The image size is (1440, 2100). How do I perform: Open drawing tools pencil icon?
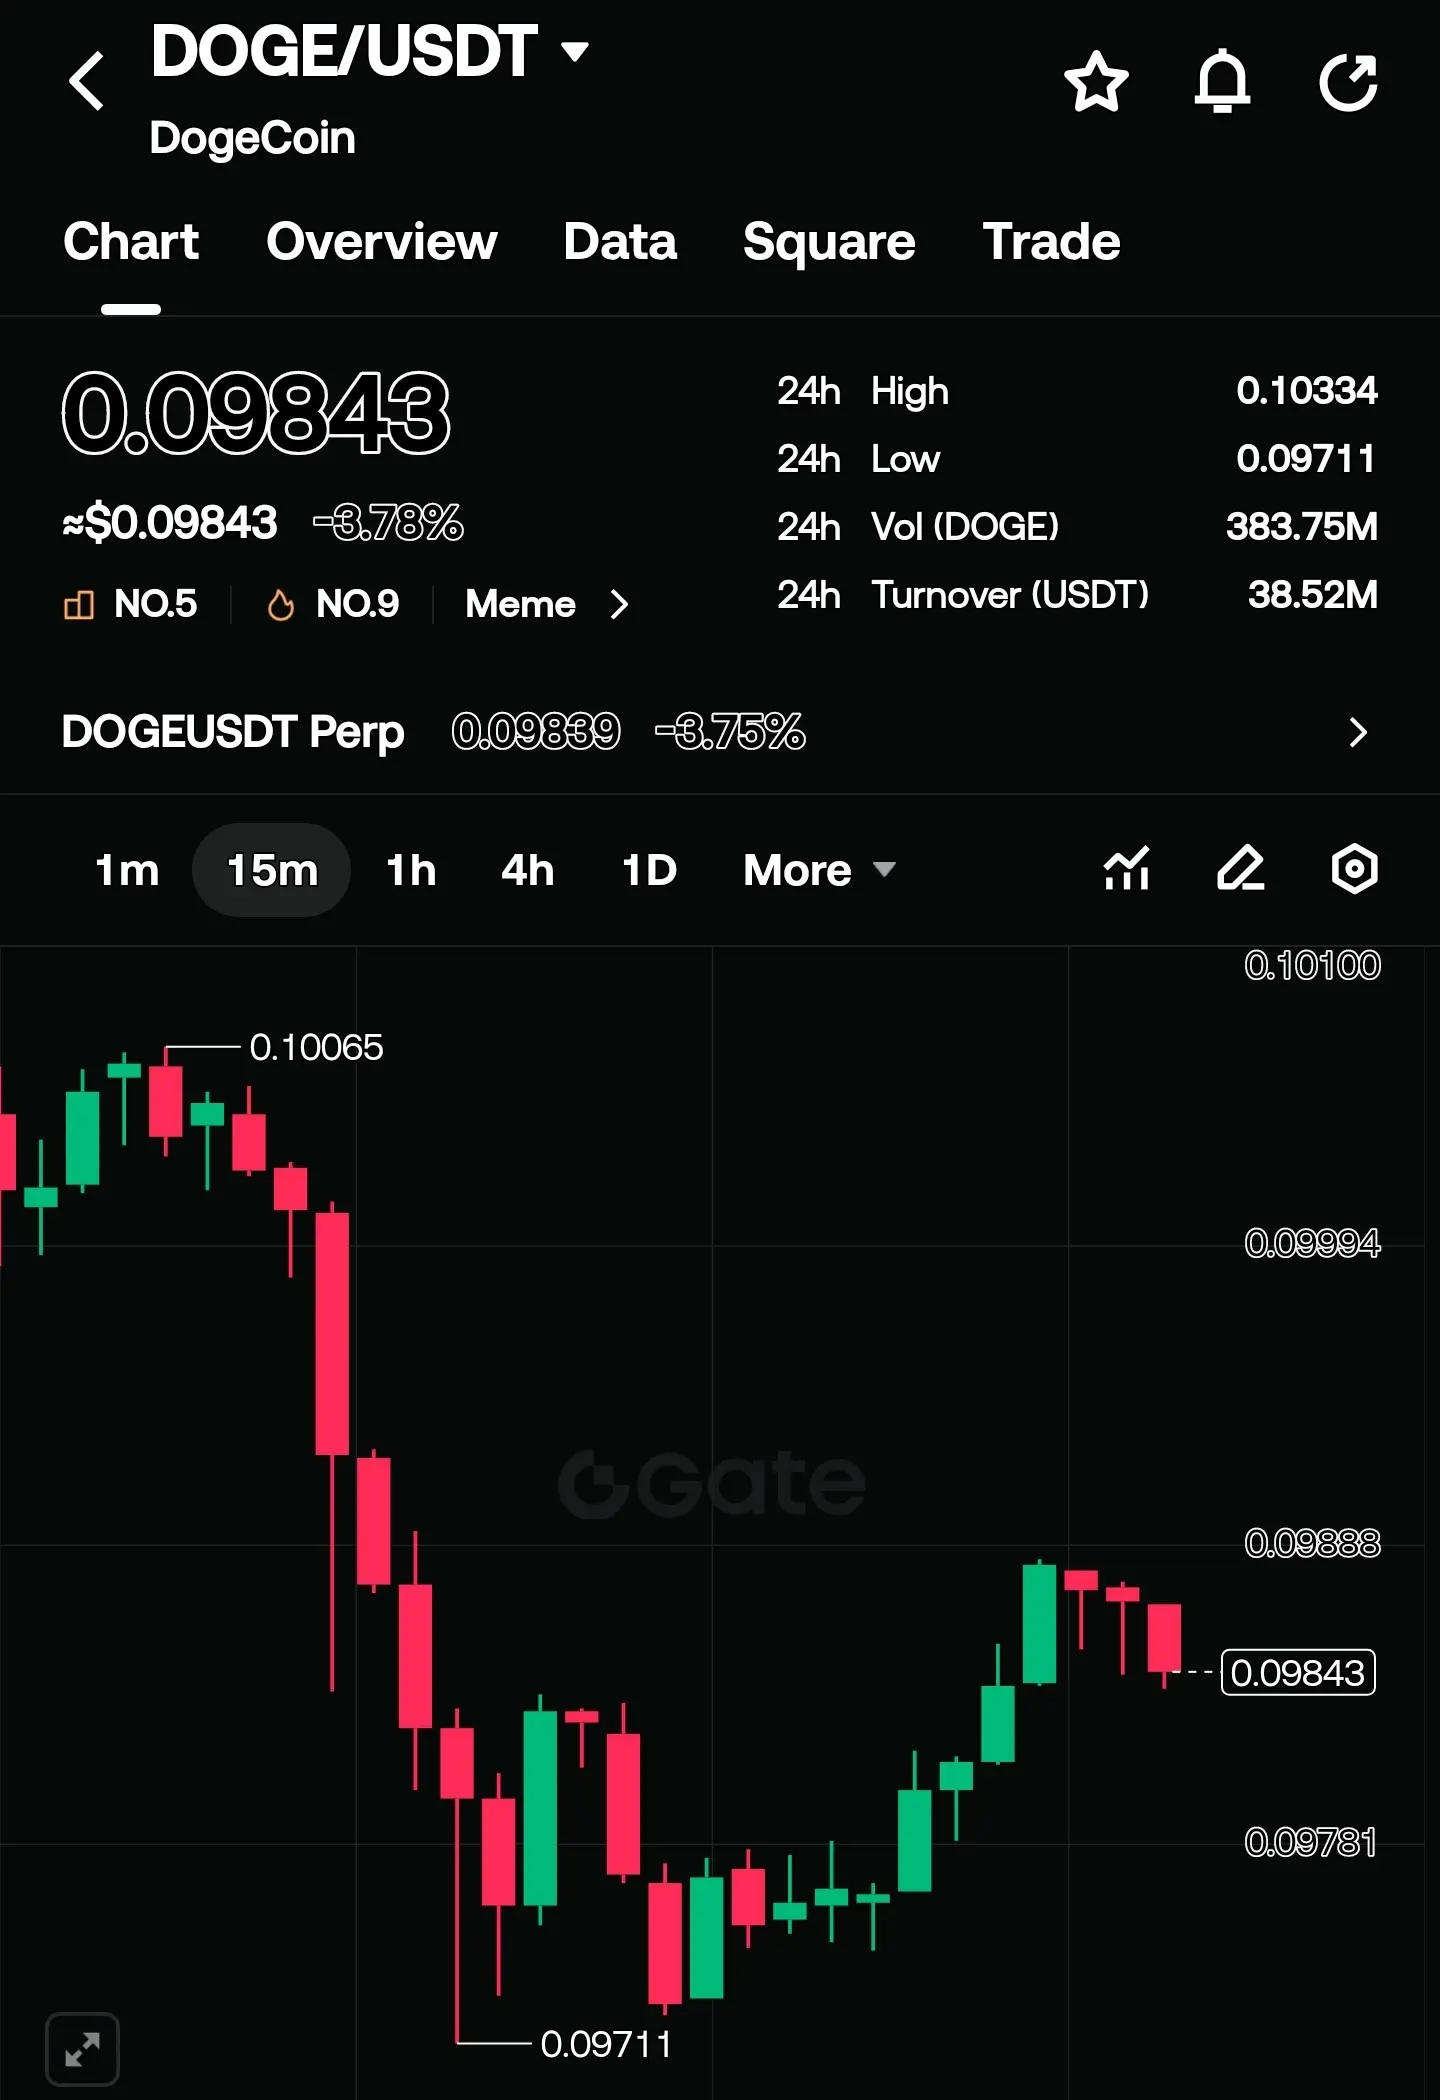(1241, 868)
